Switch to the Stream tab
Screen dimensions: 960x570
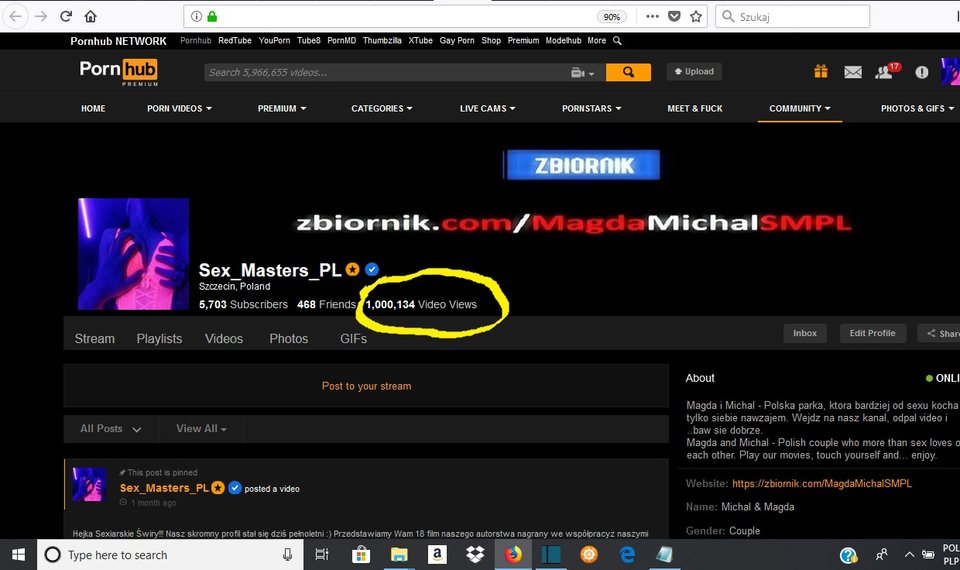(x=94, y=339)
